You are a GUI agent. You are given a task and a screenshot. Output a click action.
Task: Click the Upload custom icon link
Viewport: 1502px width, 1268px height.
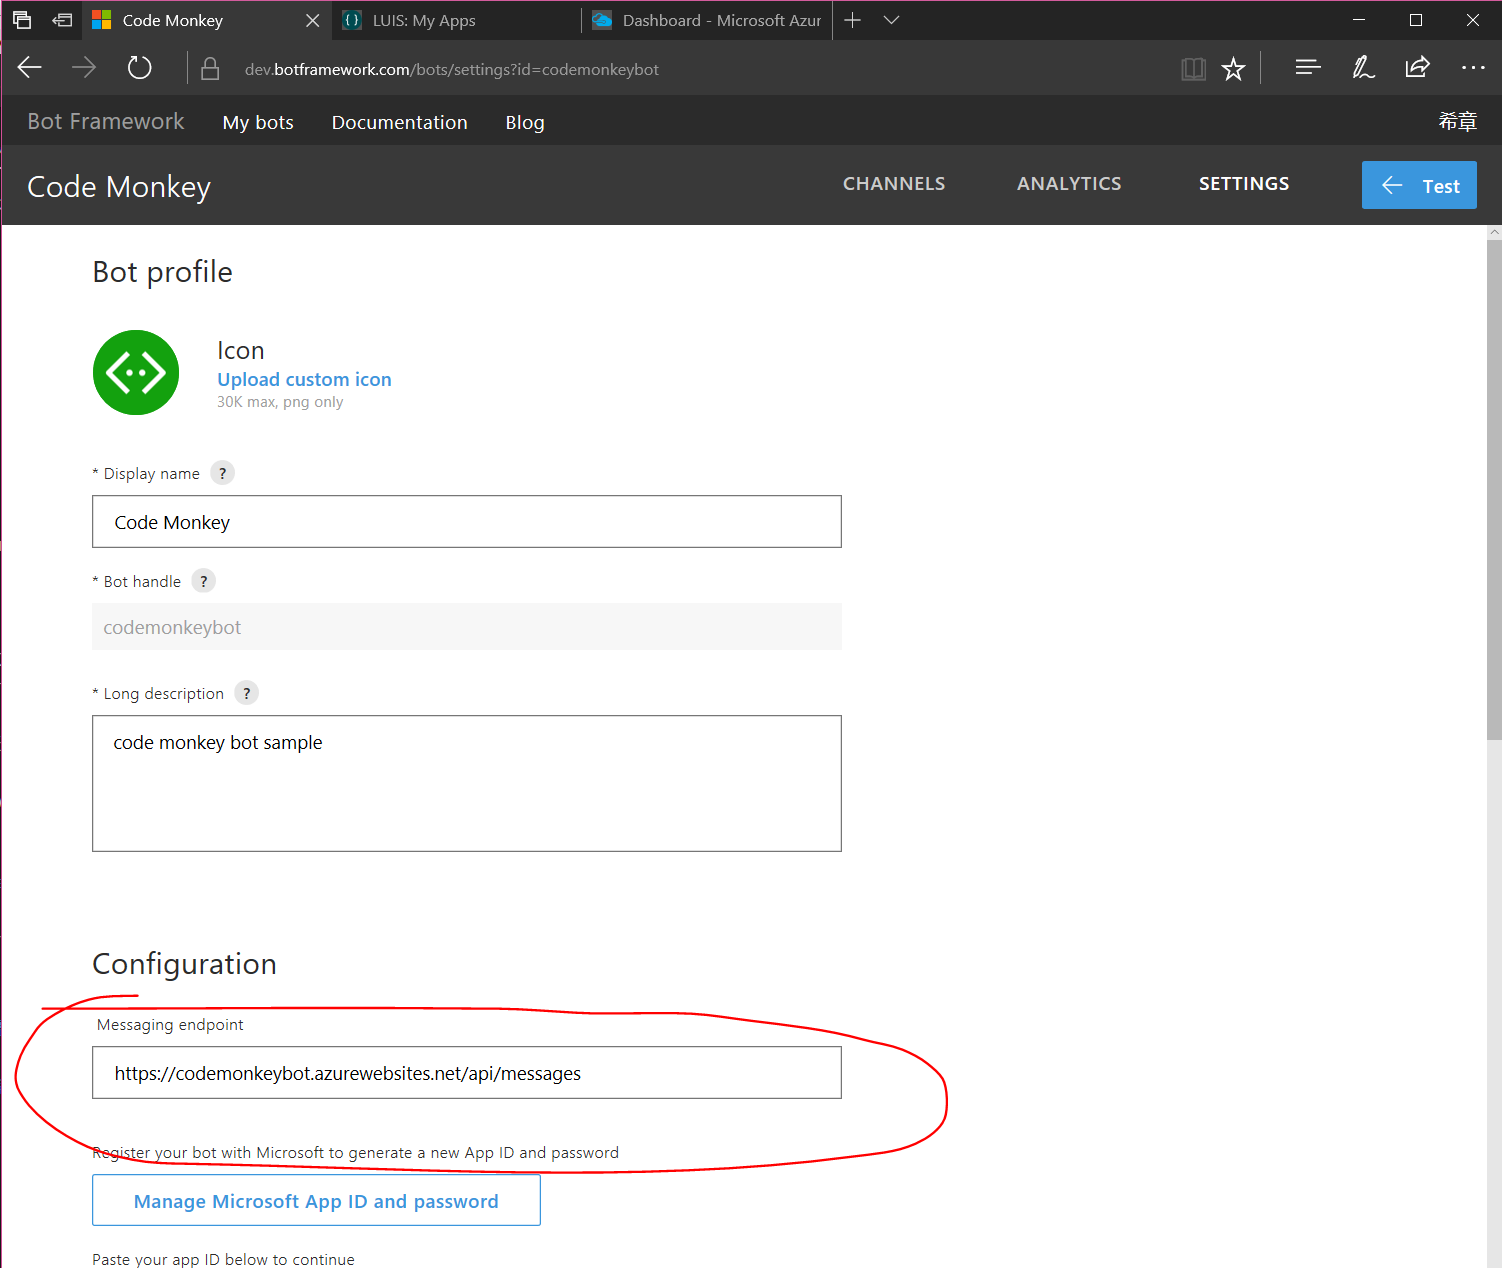pyautogui.click(x=304, y=379)
